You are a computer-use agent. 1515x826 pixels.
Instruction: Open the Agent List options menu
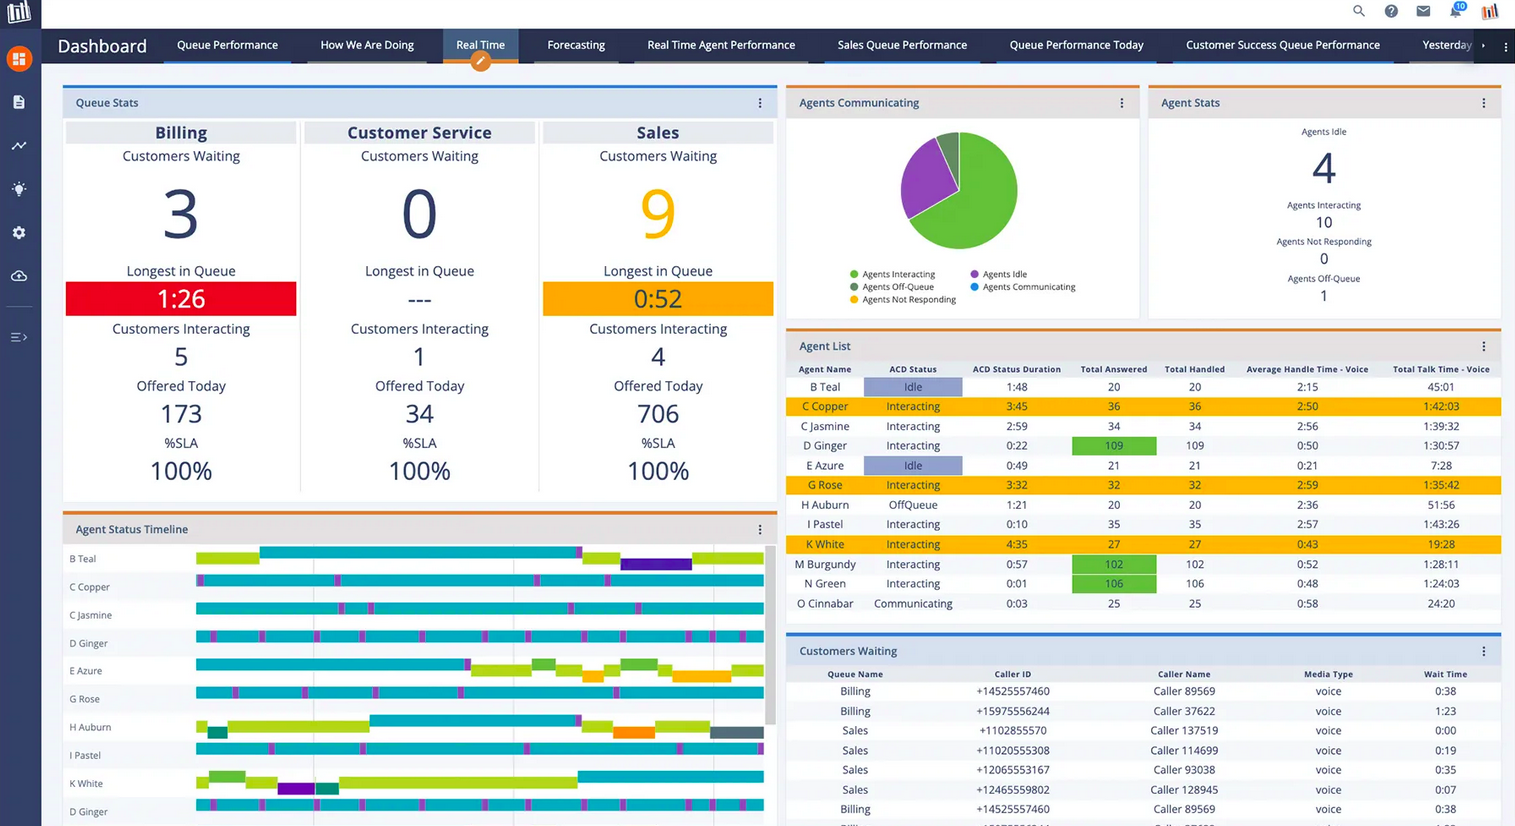click(1483, 346)
